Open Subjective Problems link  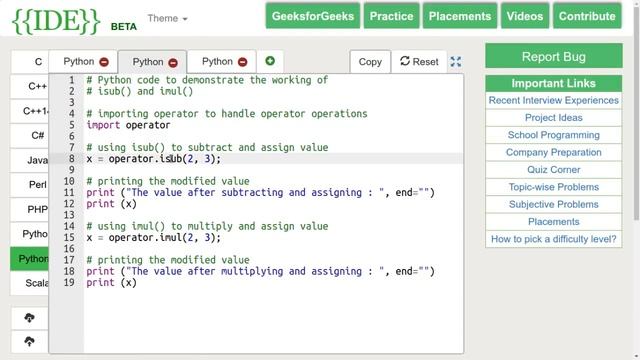tap(554, 204)
